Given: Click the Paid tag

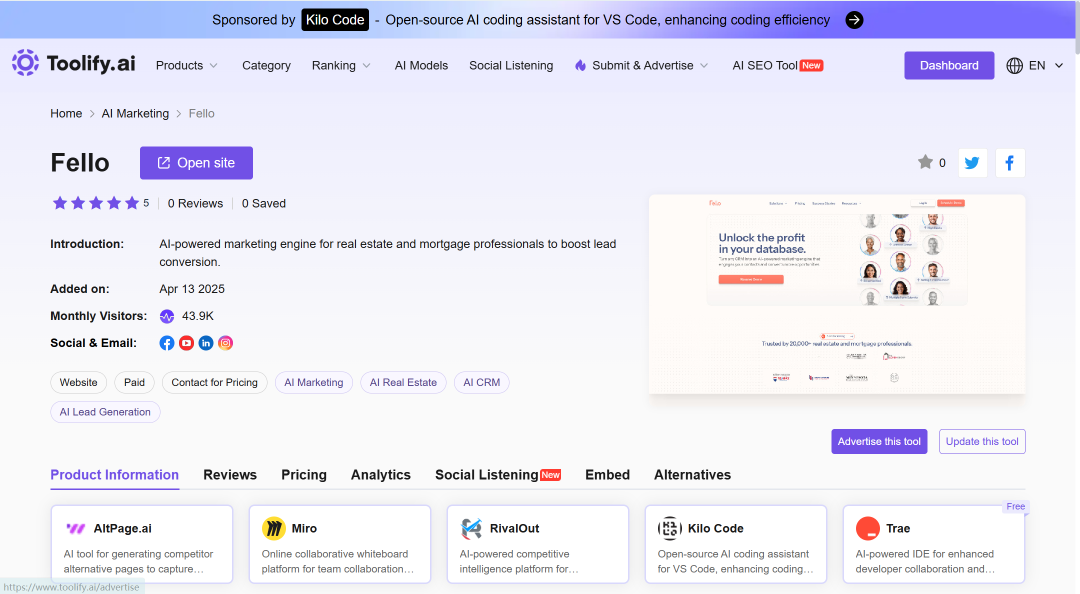Looking at the screenshot, I should [134, 382].
